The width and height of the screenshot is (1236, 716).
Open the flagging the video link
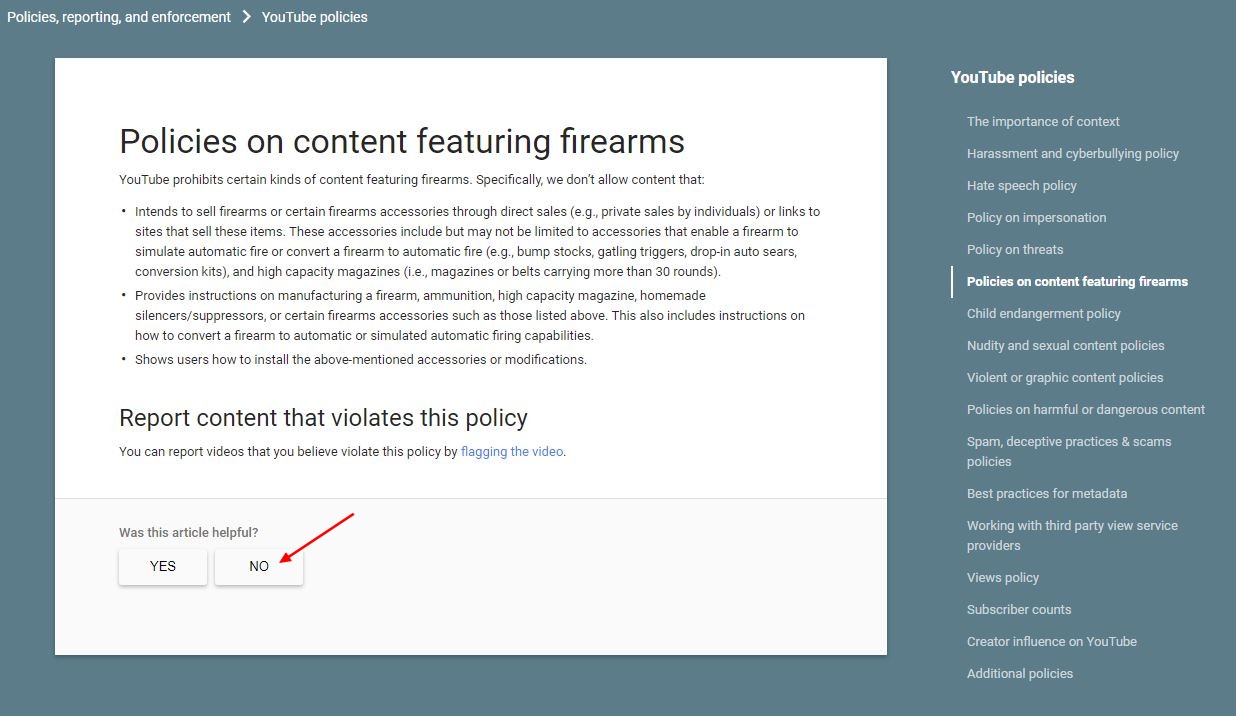click(x=512, y=452)
